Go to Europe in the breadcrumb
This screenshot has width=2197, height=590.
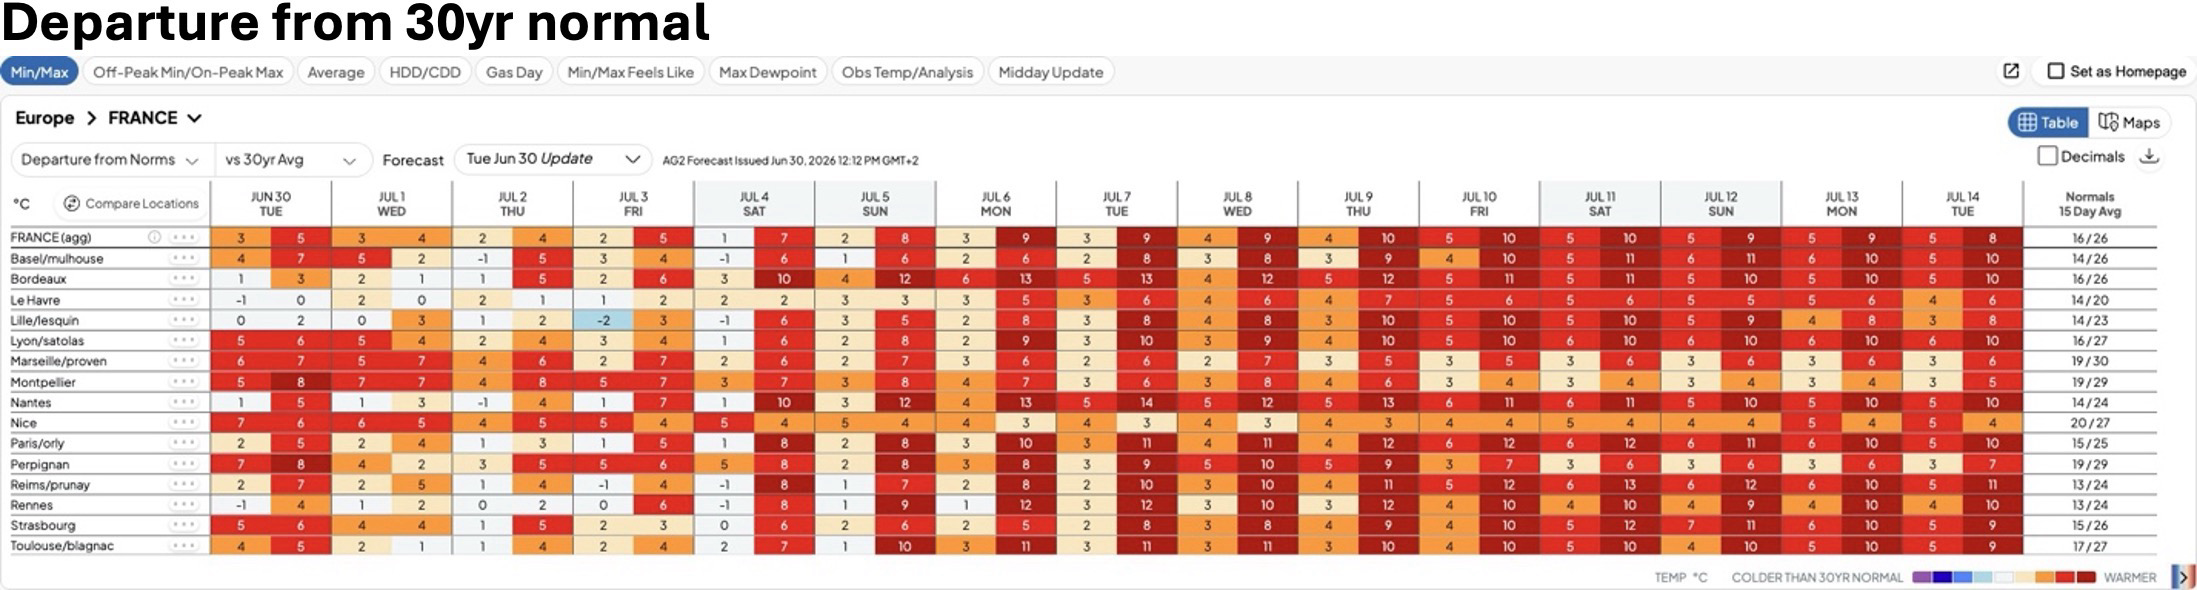pyautogui.click(x=45, y=118)
